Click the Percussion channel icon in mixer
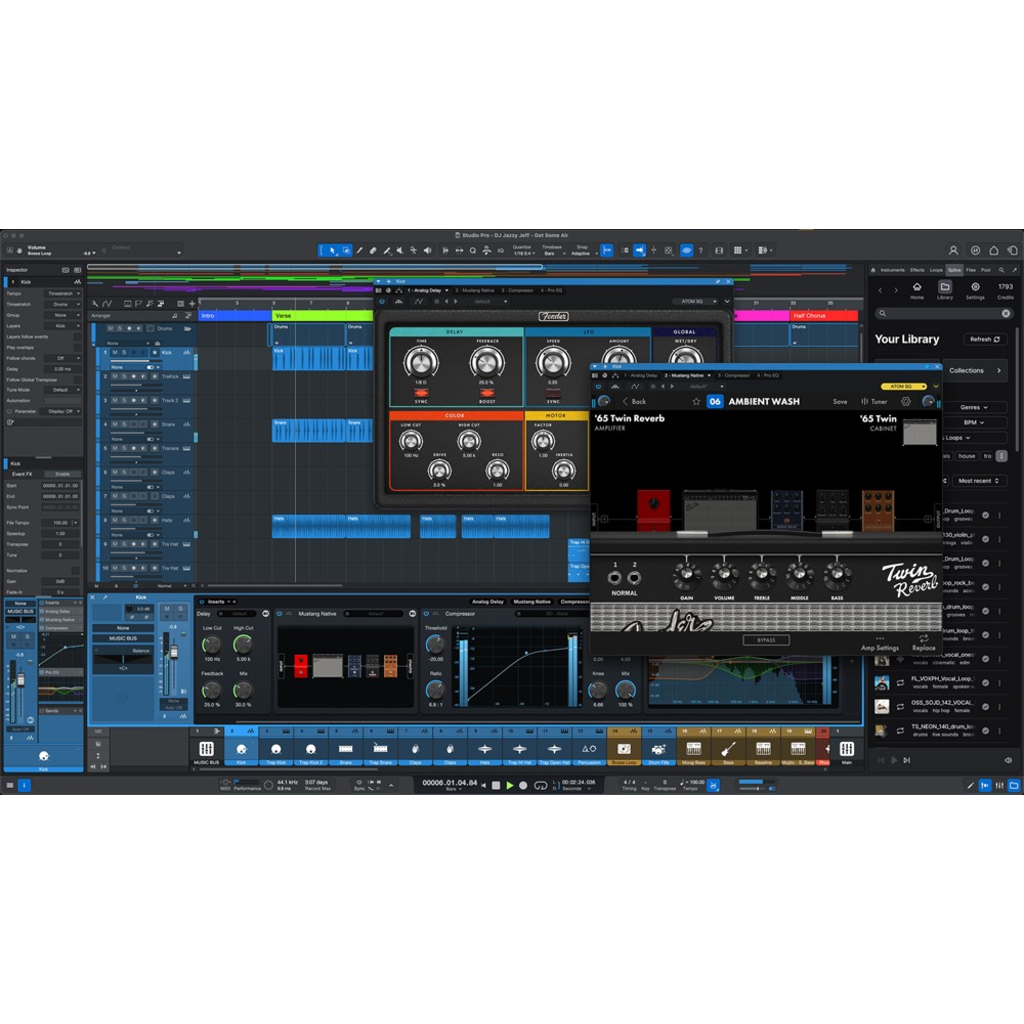Viewport: 1024px width, 1024px height. pyautogui.click(x=589, y=749)
